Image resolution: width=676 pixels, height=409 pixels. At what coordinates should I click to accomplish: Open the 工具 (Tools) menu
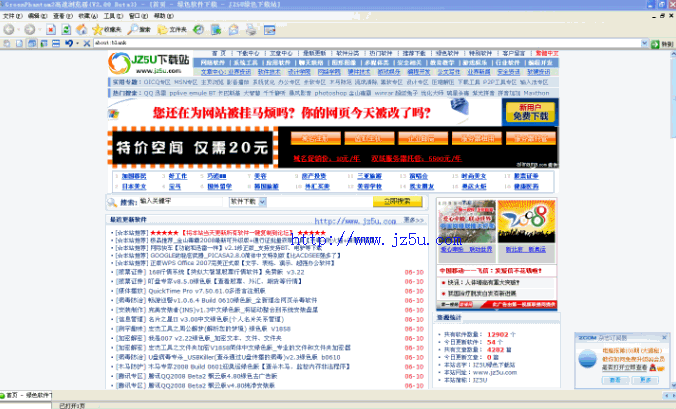click(x=113, y=16)
